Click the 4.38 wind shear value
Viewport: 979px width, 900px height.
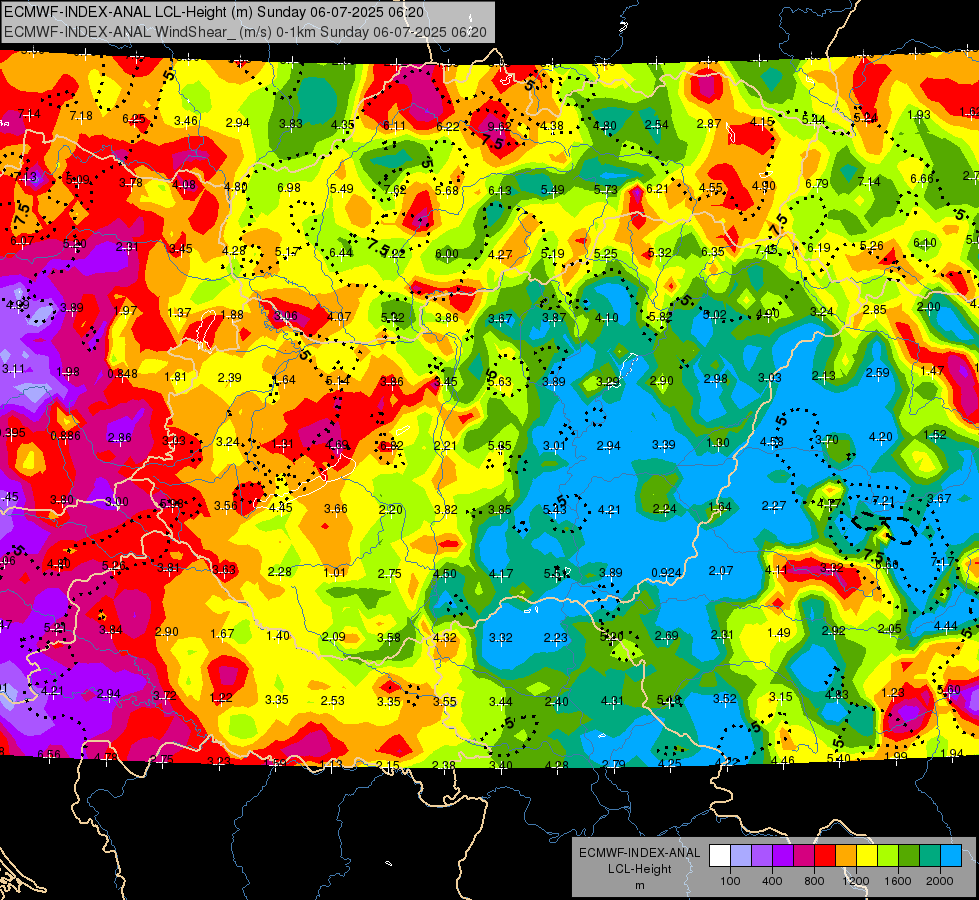tap(552, 126)
